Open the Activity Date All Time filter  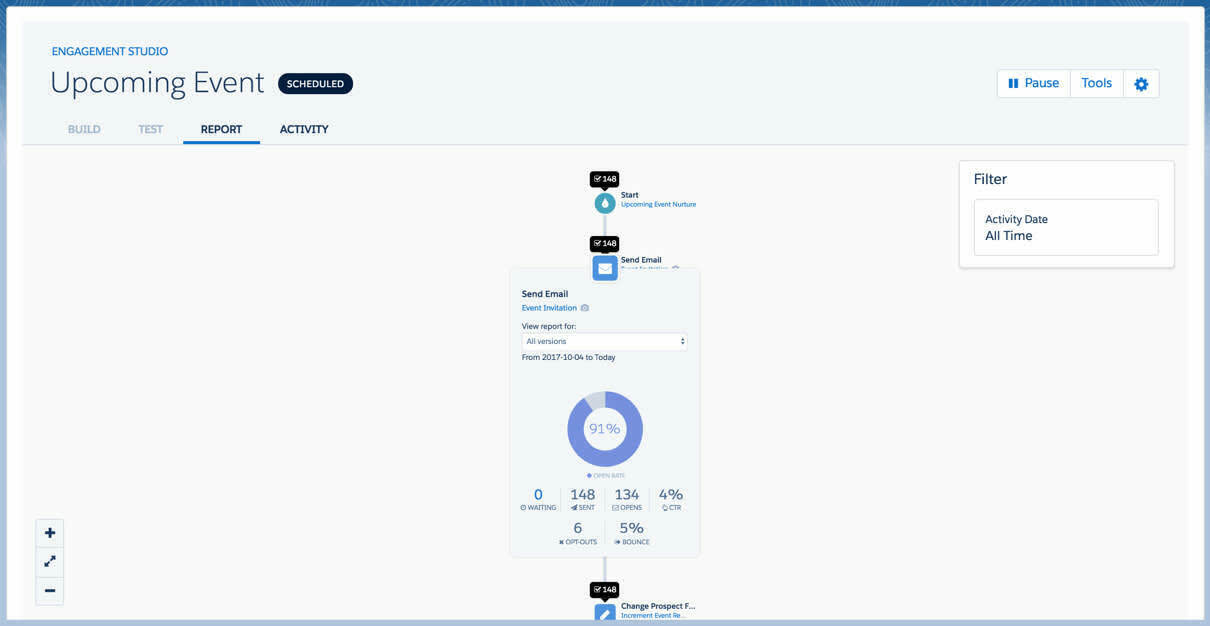tap(1066, 227)
